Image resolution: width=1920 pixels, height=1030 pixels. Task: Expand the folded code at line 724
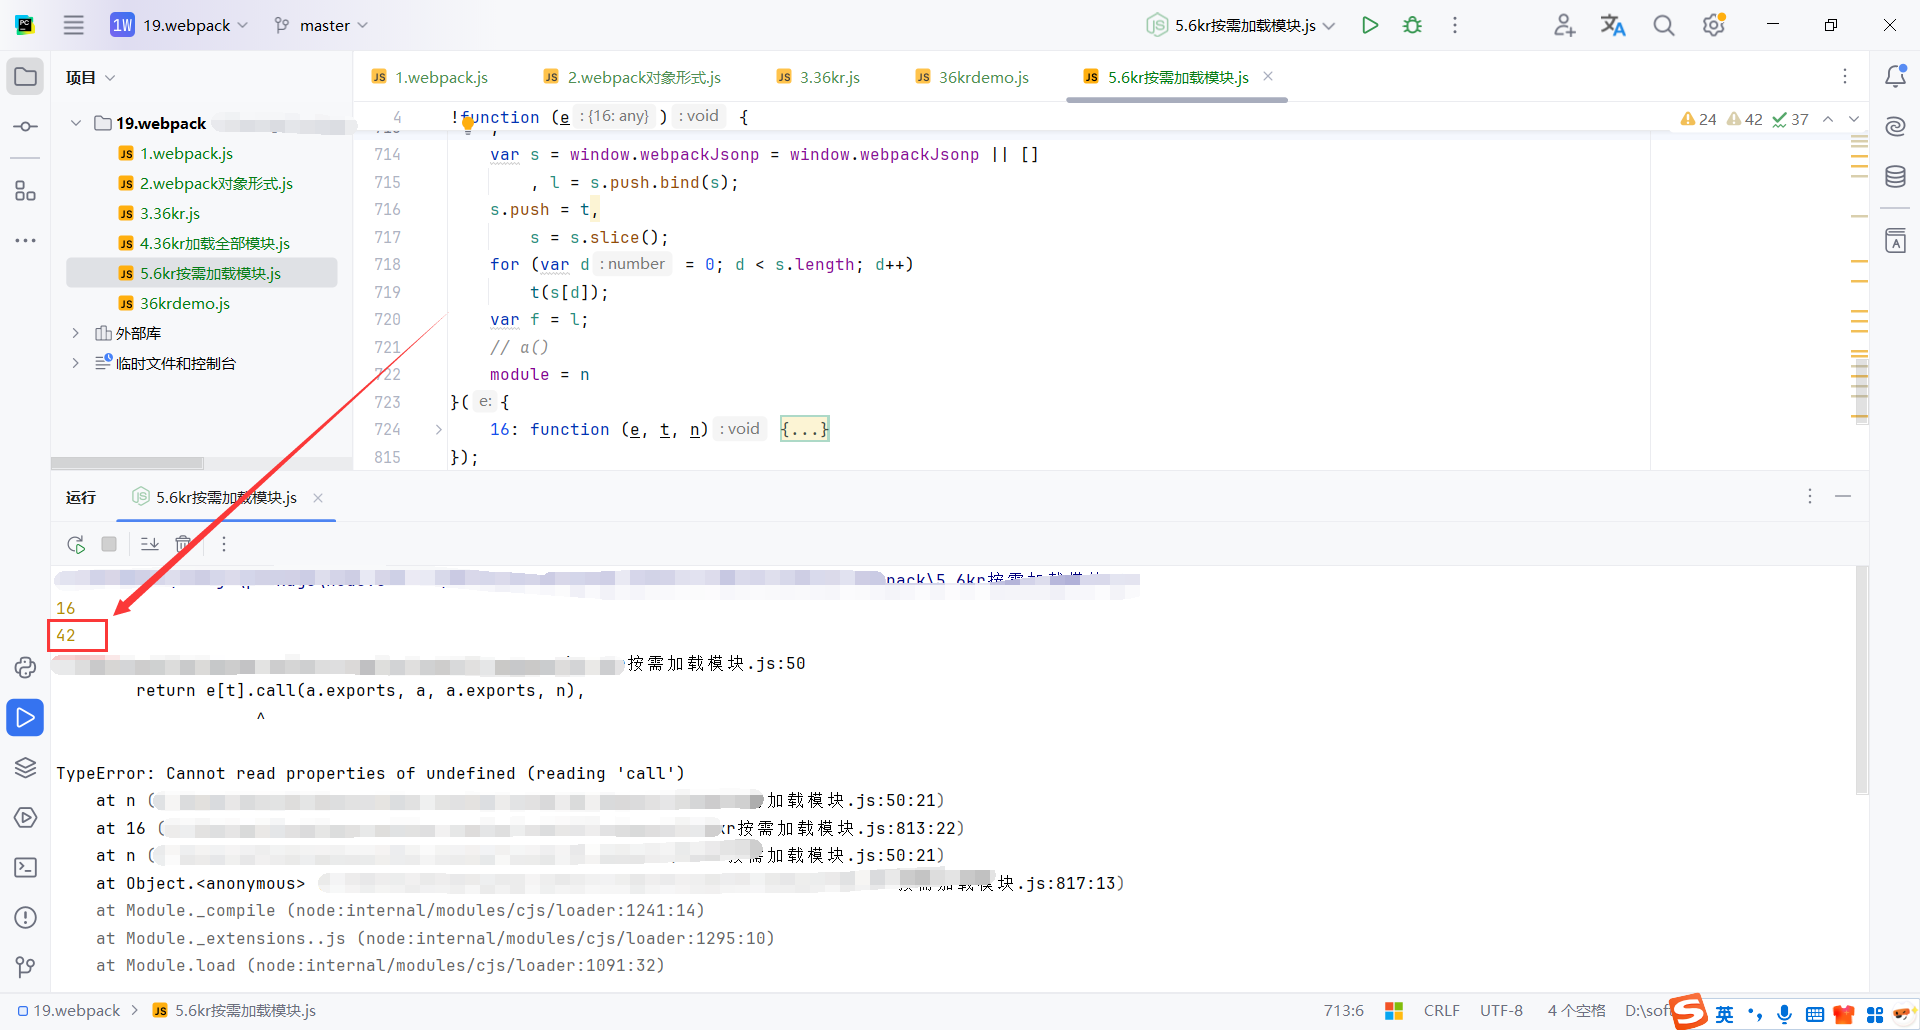804,429
